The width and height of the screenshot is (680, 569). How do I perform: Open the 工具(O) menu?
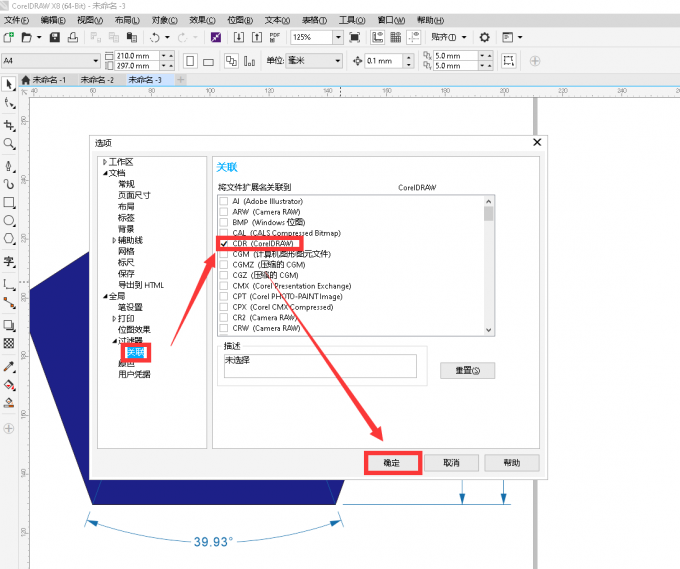point(352,20)
